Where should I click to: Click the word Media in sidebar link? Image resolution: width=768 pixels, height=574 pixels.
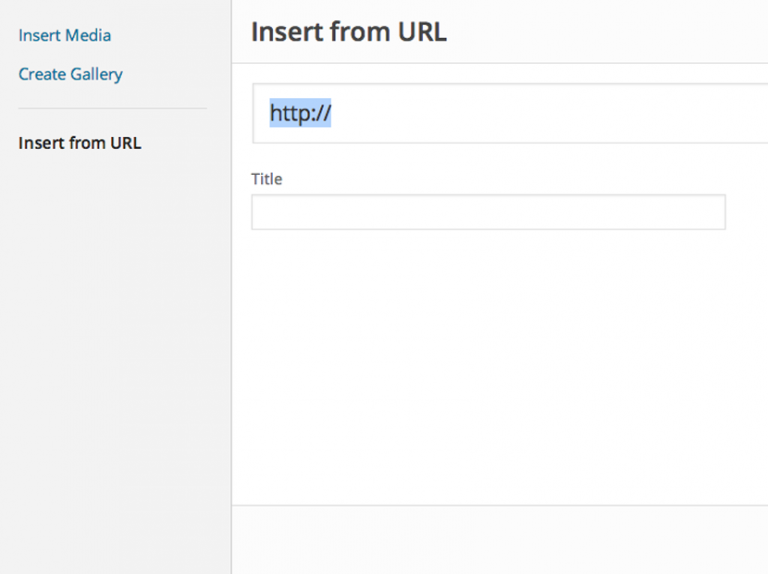[88, 36]
